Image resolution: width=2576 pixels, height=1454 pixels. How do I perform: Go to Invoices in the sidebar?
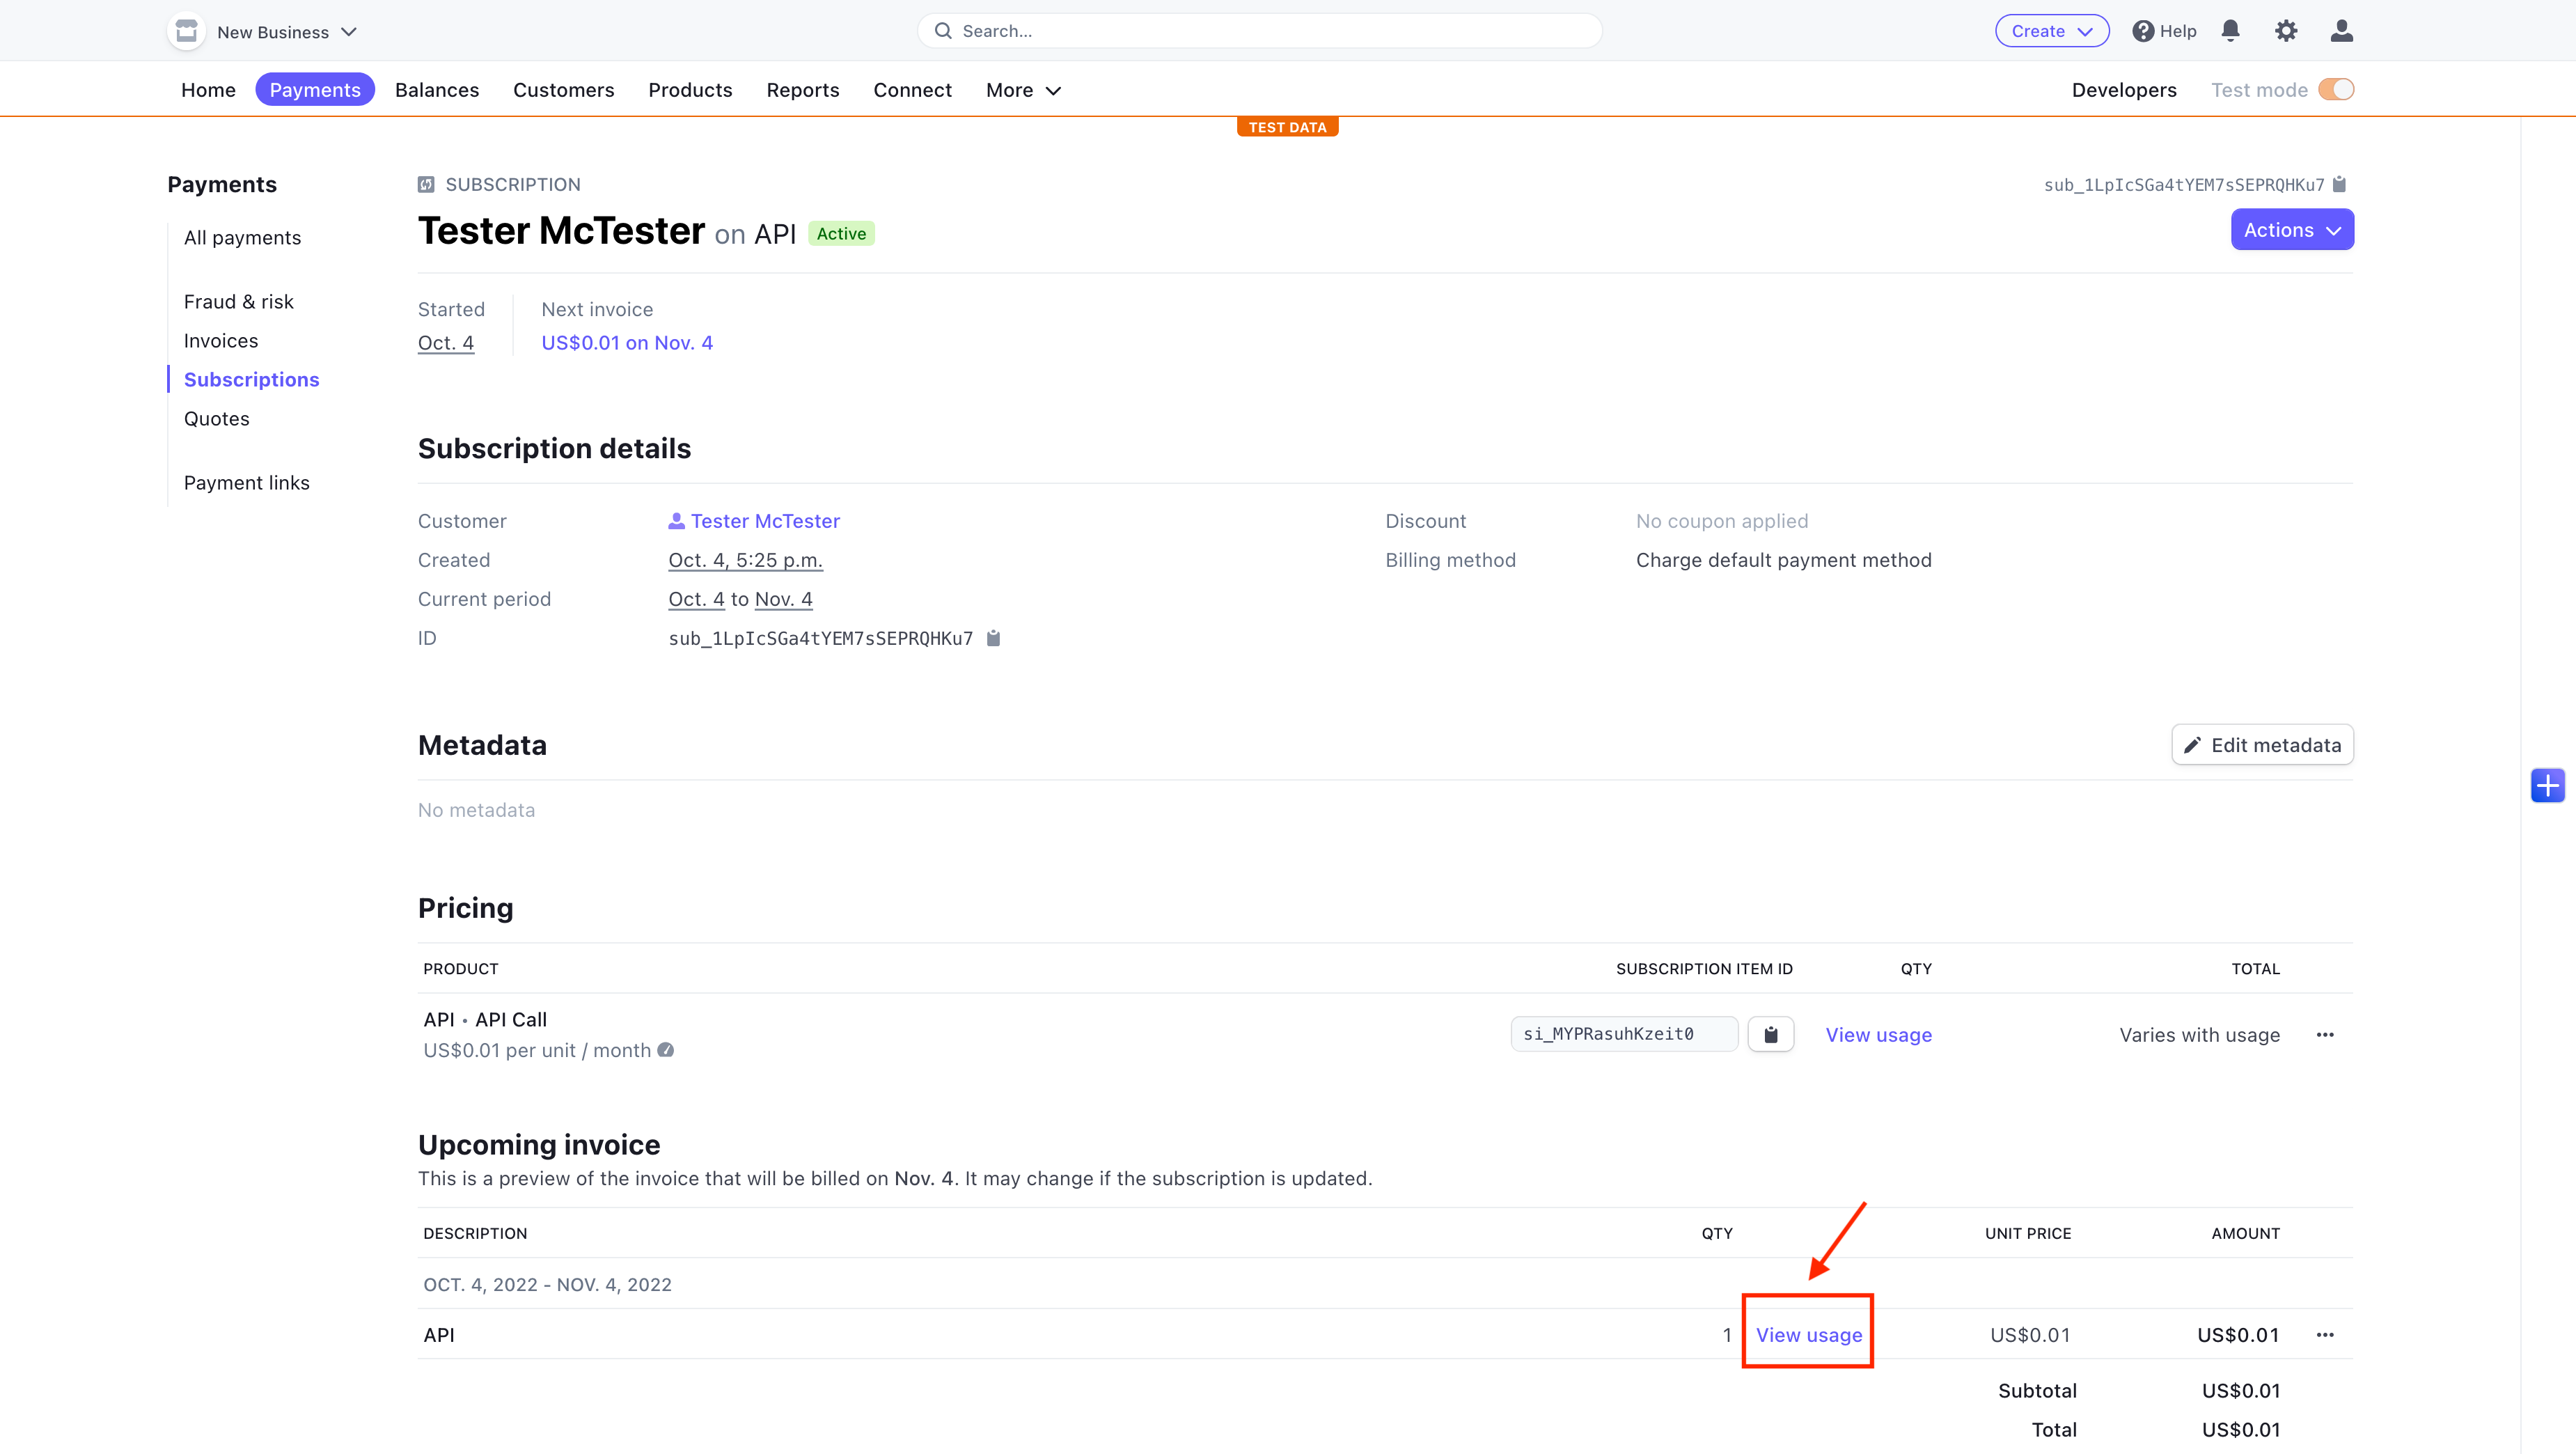221,341
